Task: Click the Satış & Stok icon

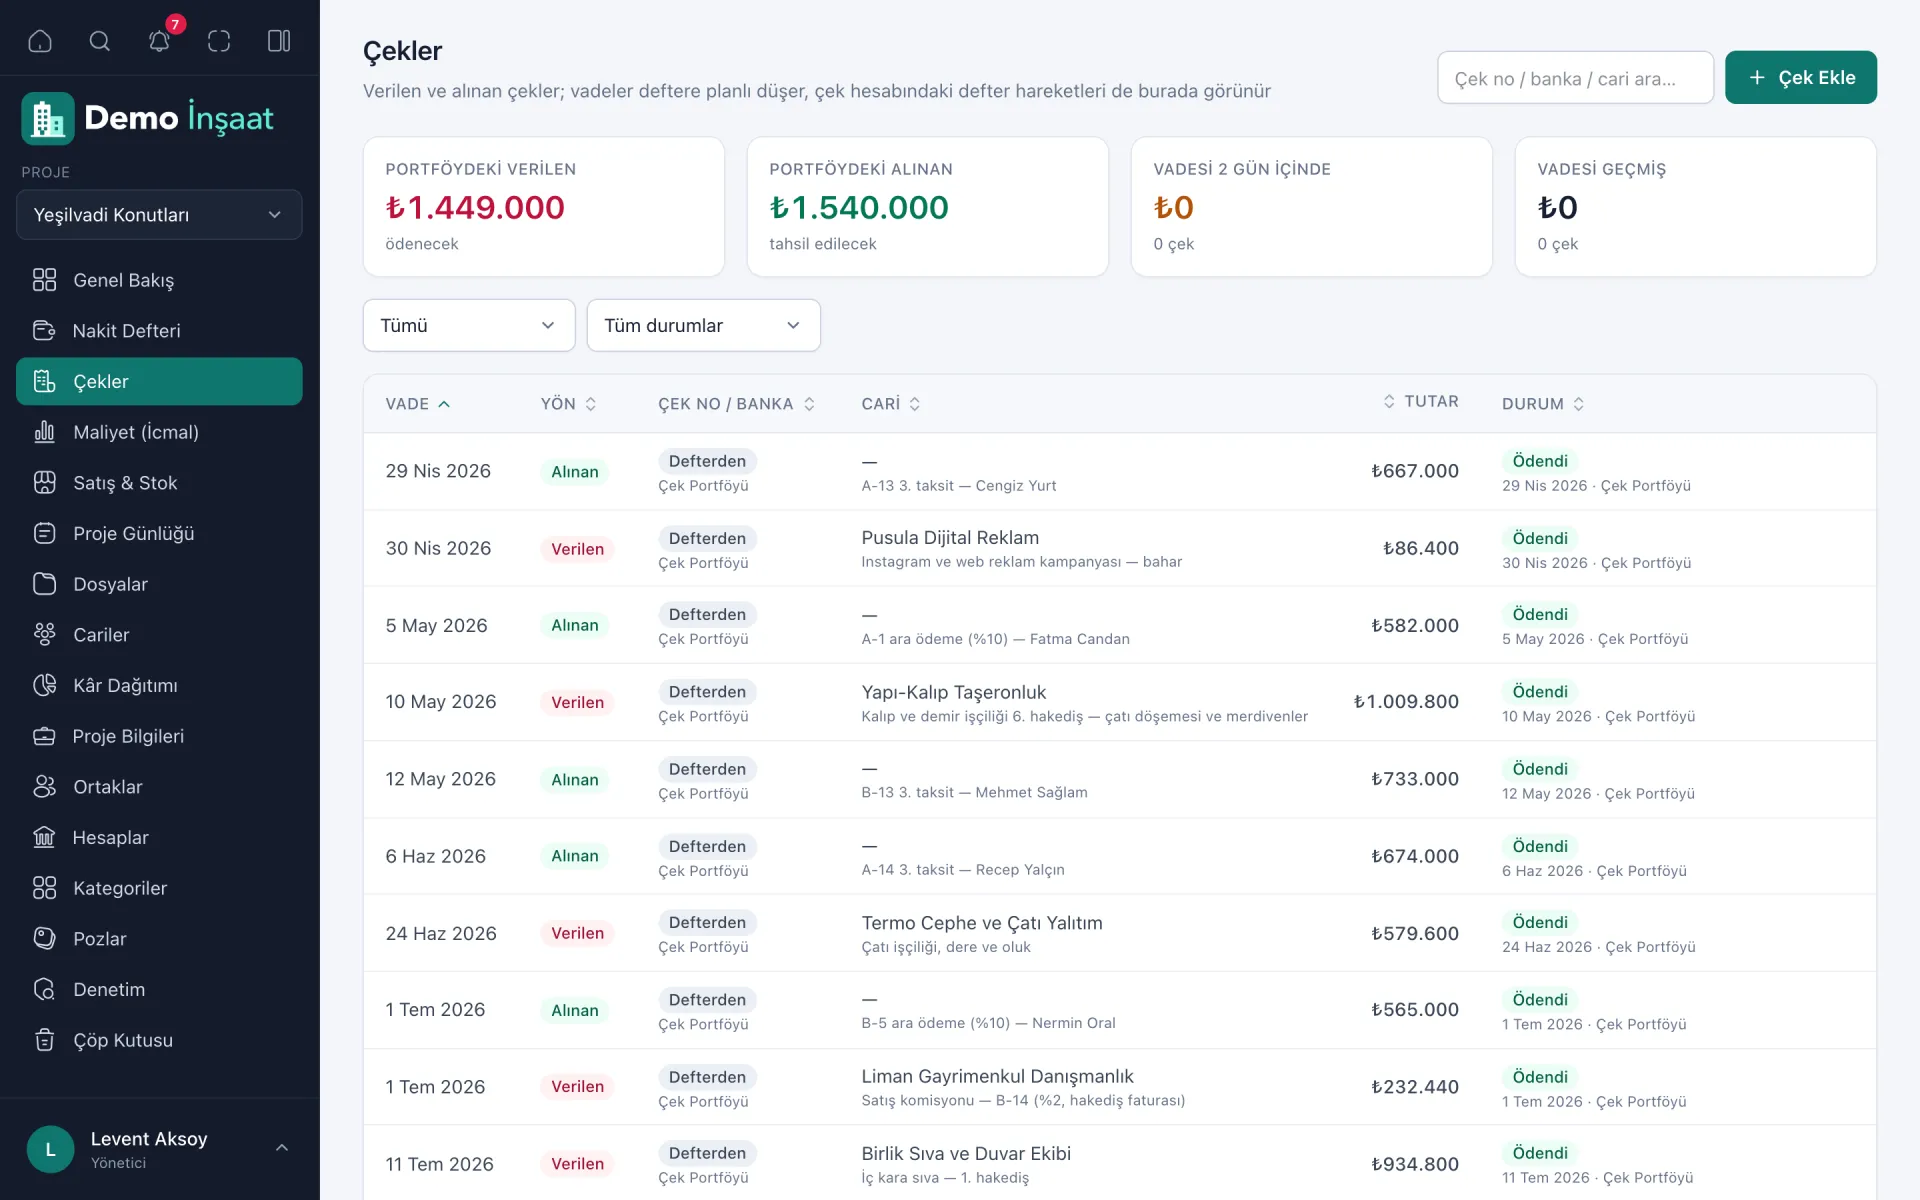Action: pos(44,483)
